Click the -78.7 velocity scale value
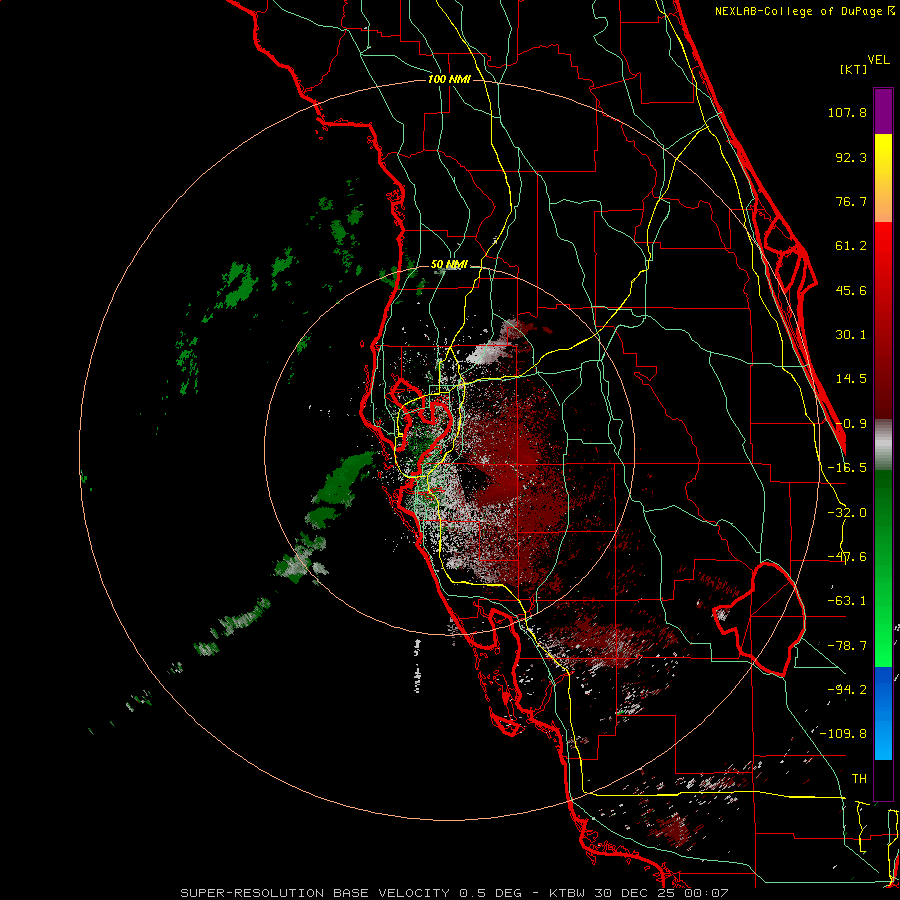 point(847,646)
